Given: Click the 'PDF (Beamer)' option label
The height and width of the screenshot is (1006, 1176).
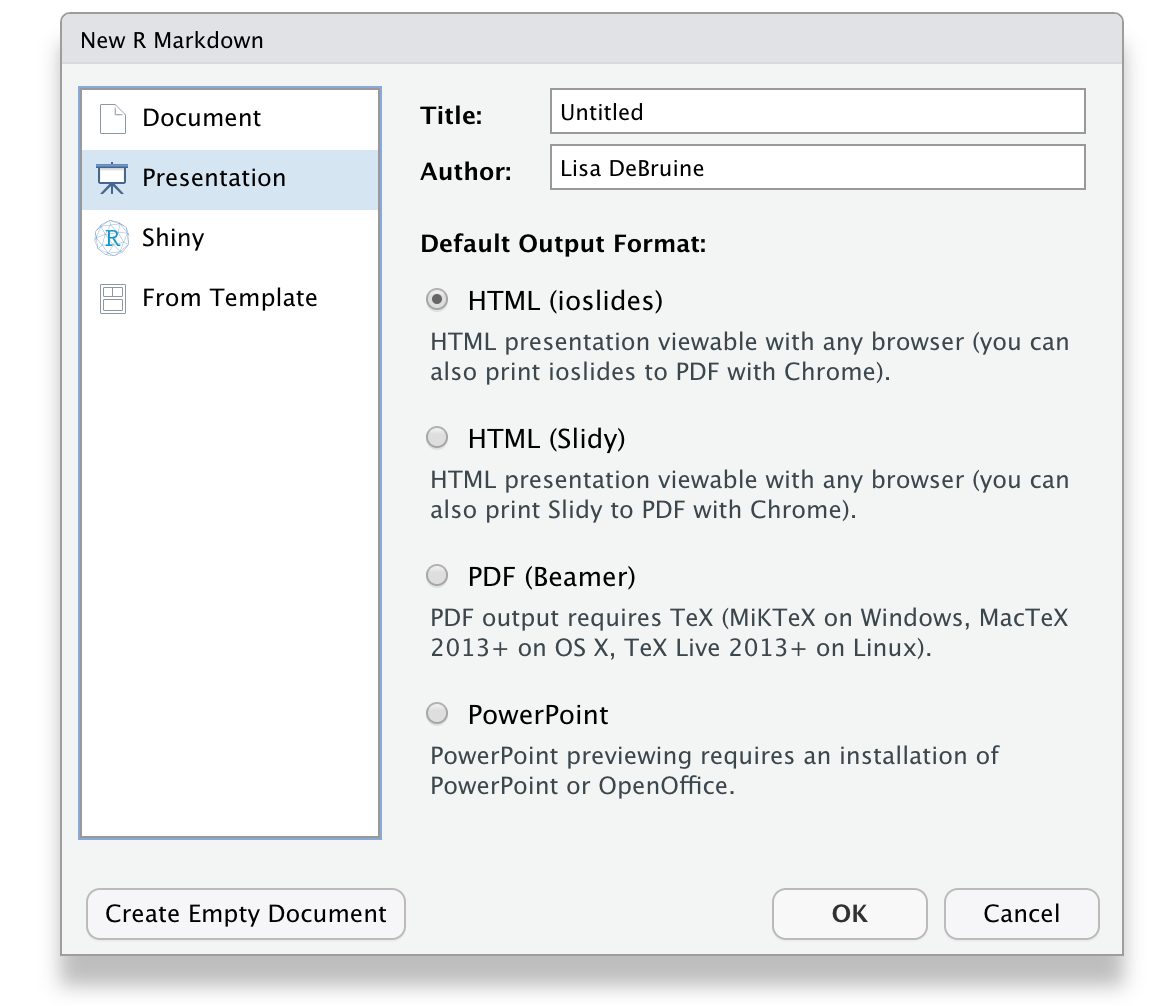Looking at the screenshot, I should point(552,577).
